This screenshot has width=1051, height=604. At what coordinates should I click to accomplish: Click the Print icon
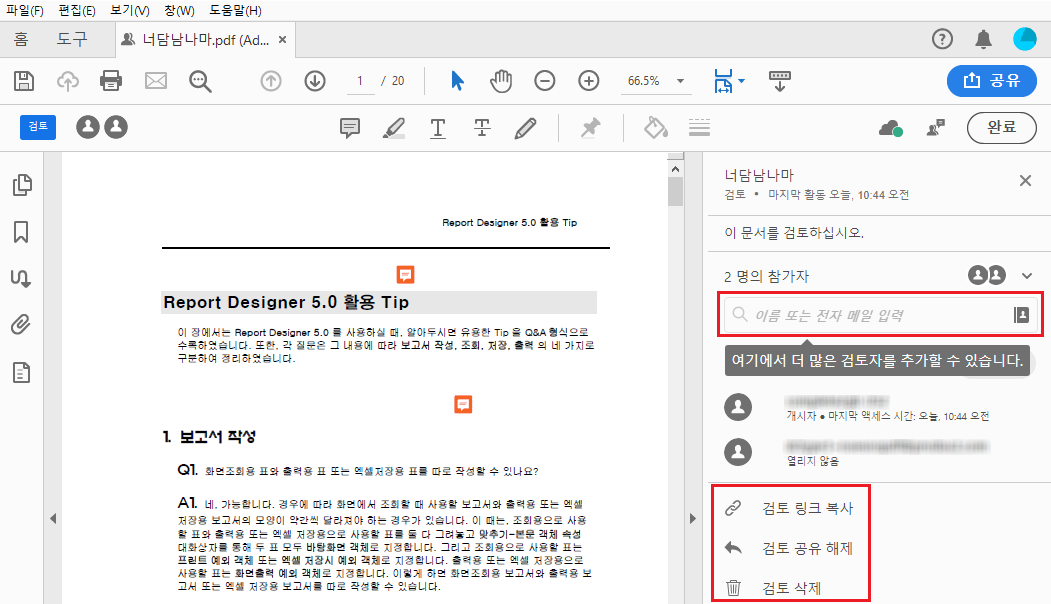111,81
